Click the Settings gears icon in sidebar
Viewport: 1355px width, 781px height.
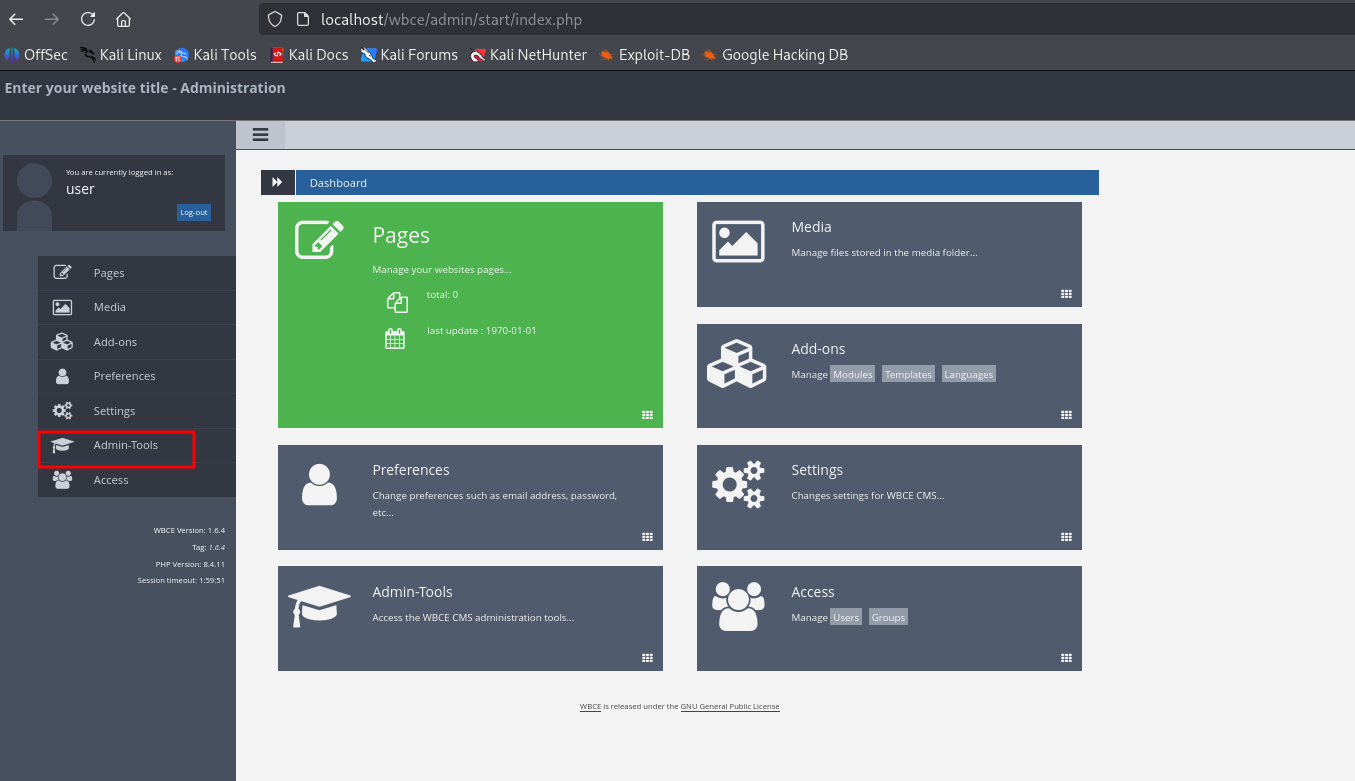click(62, 411)
